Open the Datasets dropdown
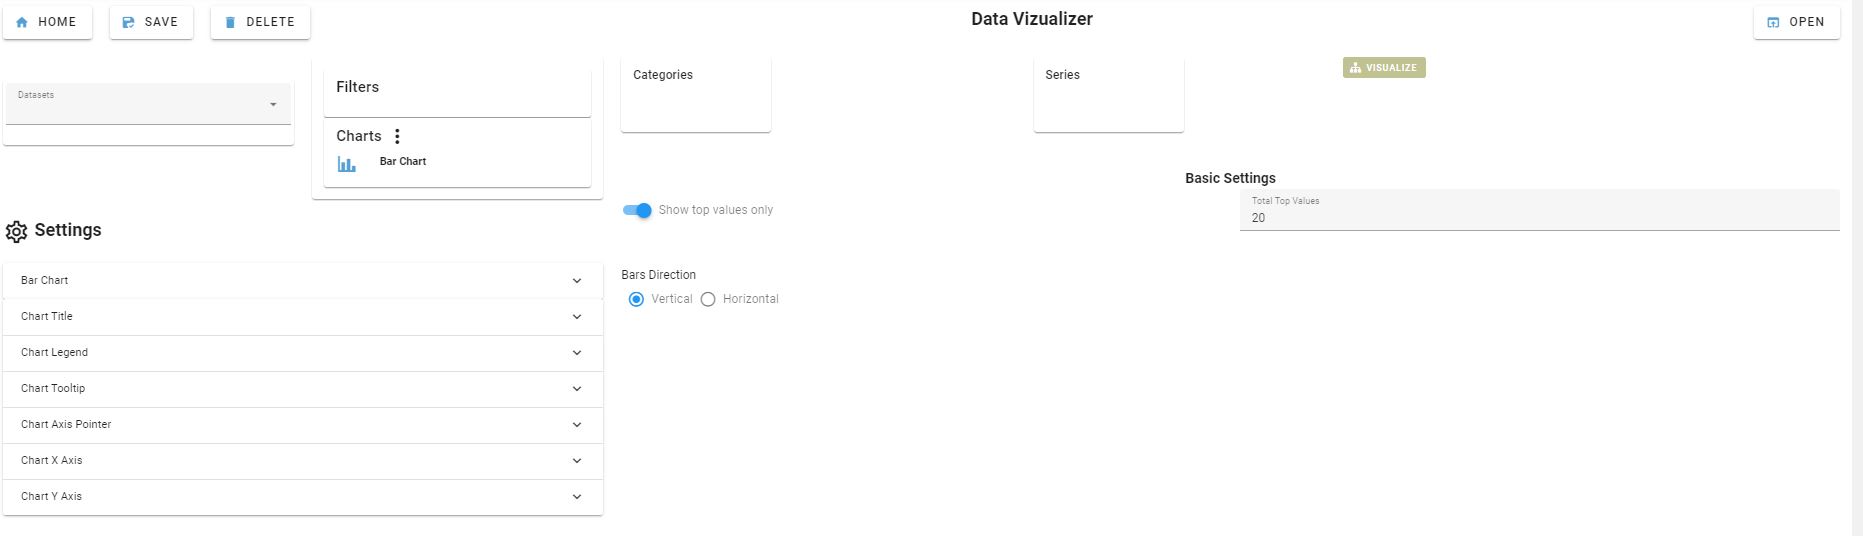The image size is (1863, 536). coord(148,104)
